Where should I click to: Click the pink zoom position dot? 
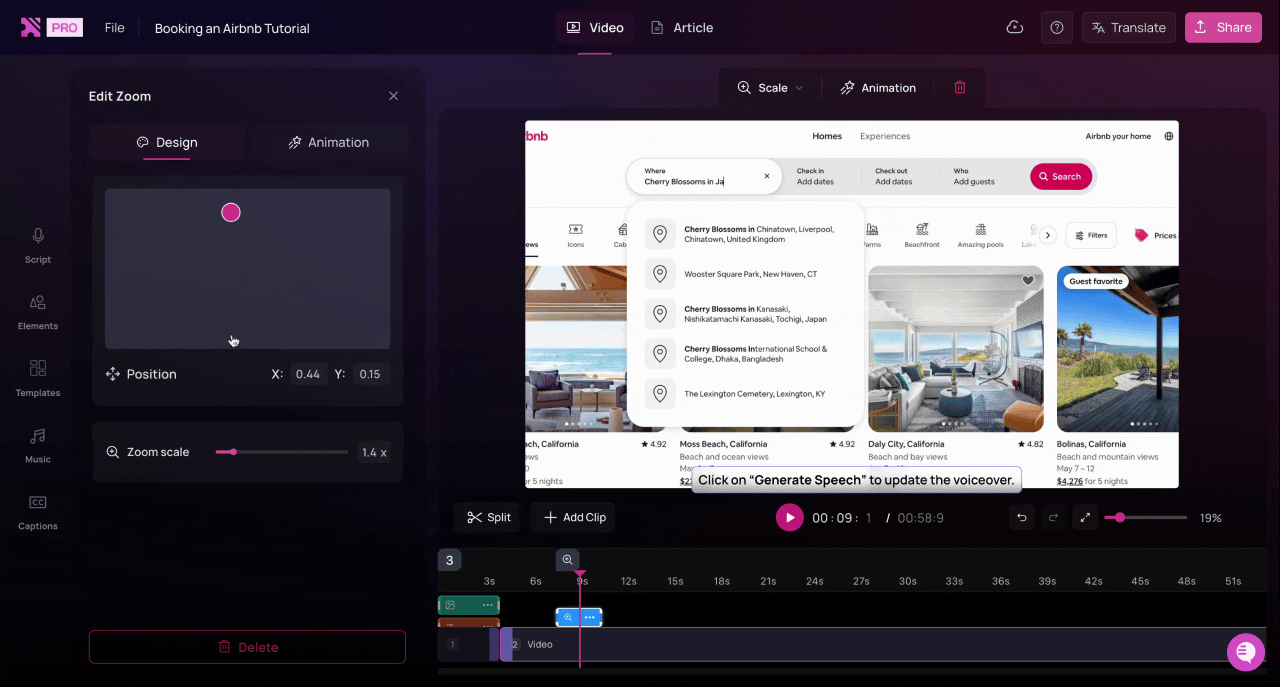point(231,212)
